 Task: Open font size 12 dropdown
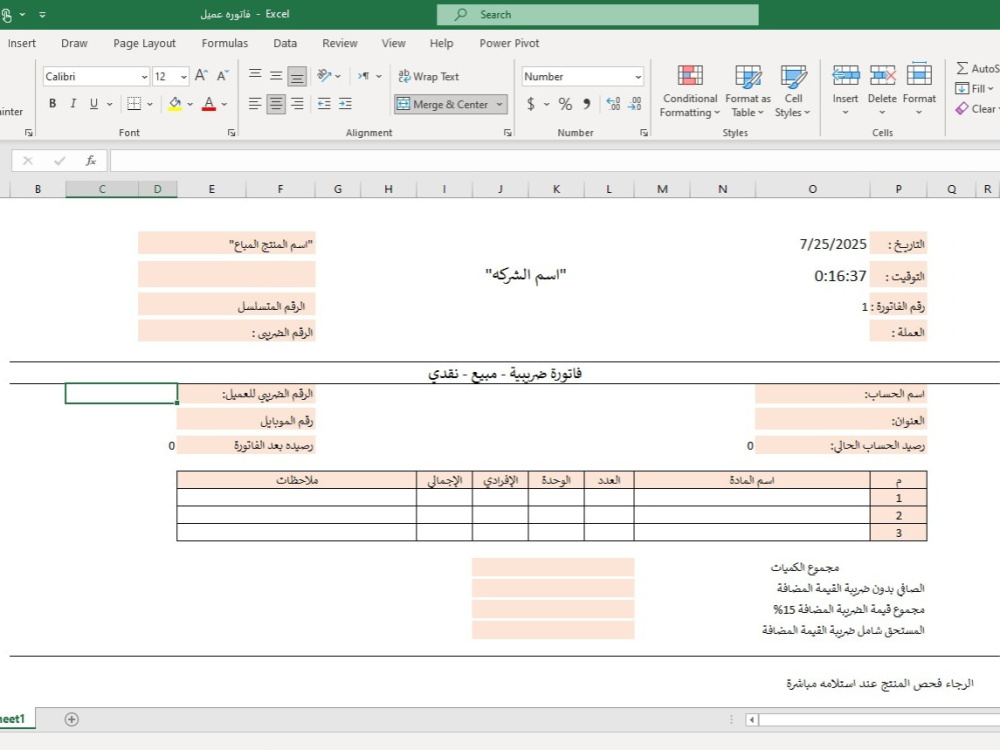[184, 77]
